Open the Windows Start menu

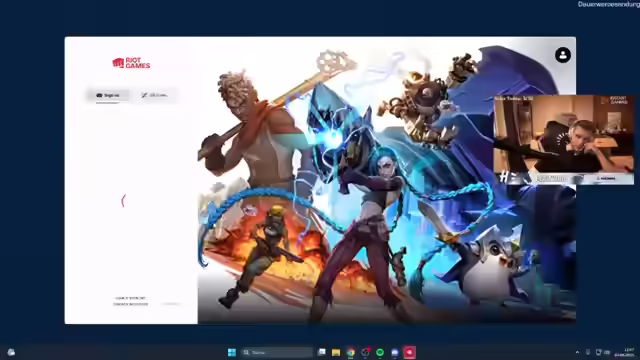point(232,352)
